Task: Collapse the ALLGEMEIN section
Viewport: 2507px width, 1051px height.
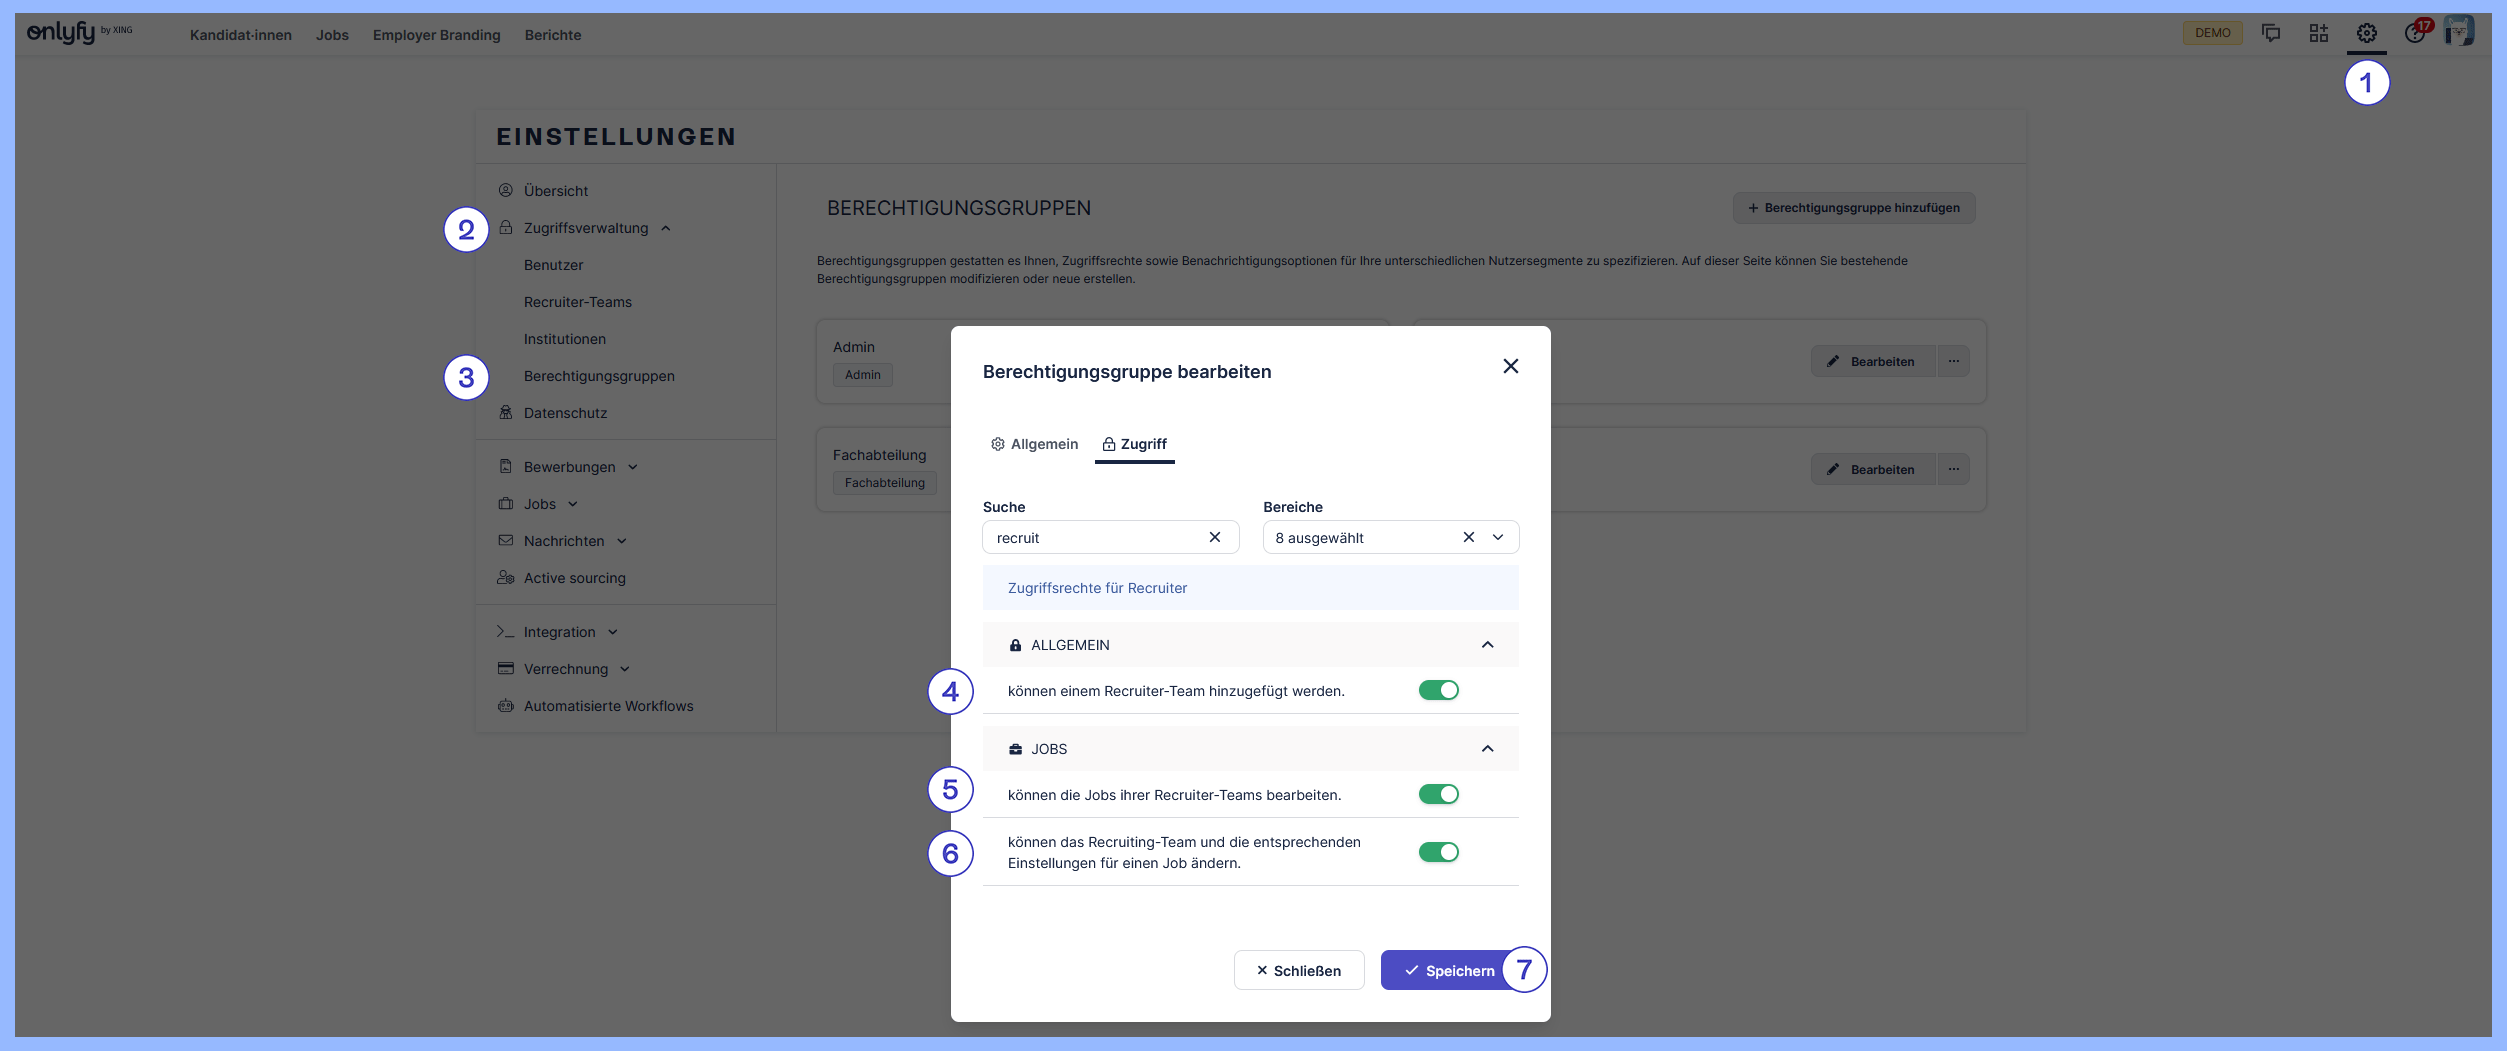Action: pyautogui.click(x=1487, y=645)
